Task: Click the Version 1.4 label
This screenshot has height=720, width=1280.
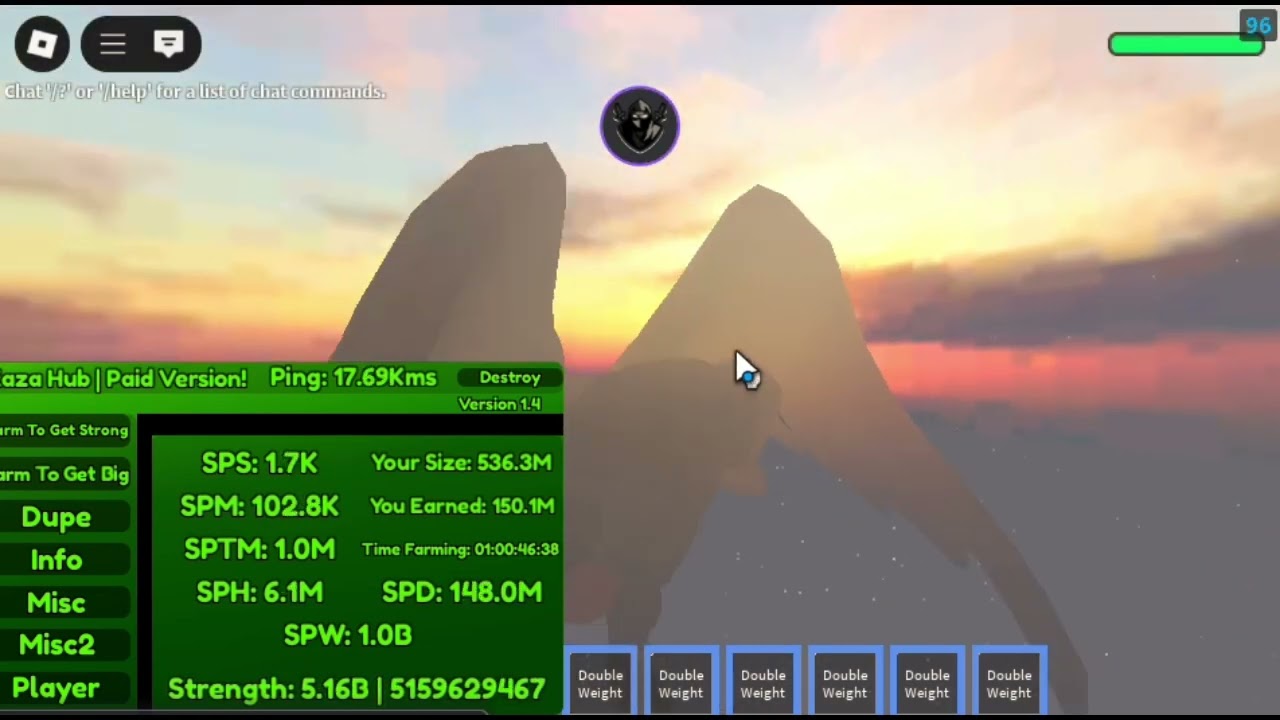Action: pyautogui.click(x=499, y=404)
